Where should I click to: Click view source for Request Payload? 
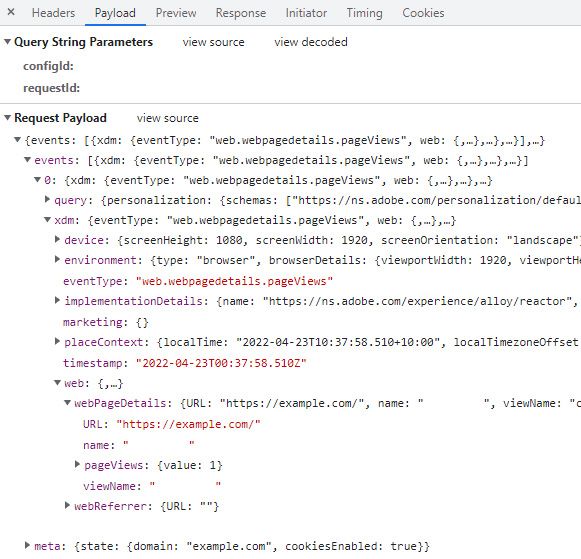pos(167,118)
